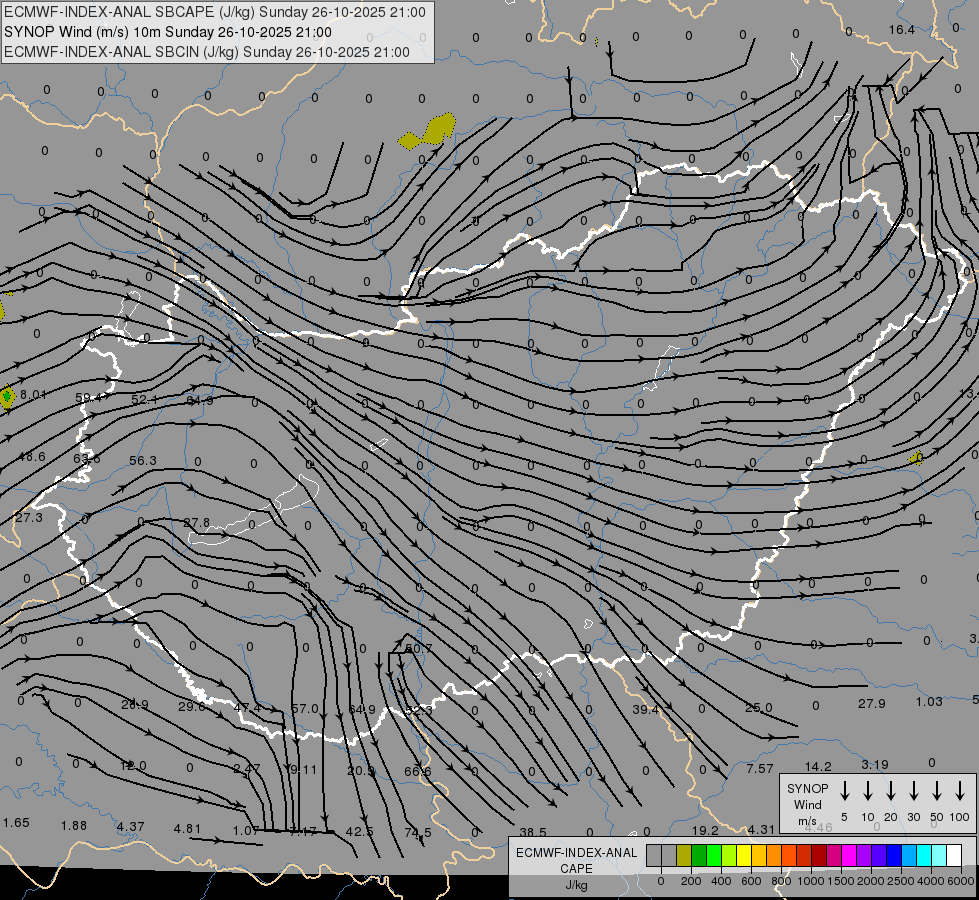Pick the cyan CAPE legend swatch
The height and width of the screenshot is (900, 979).
923,856
